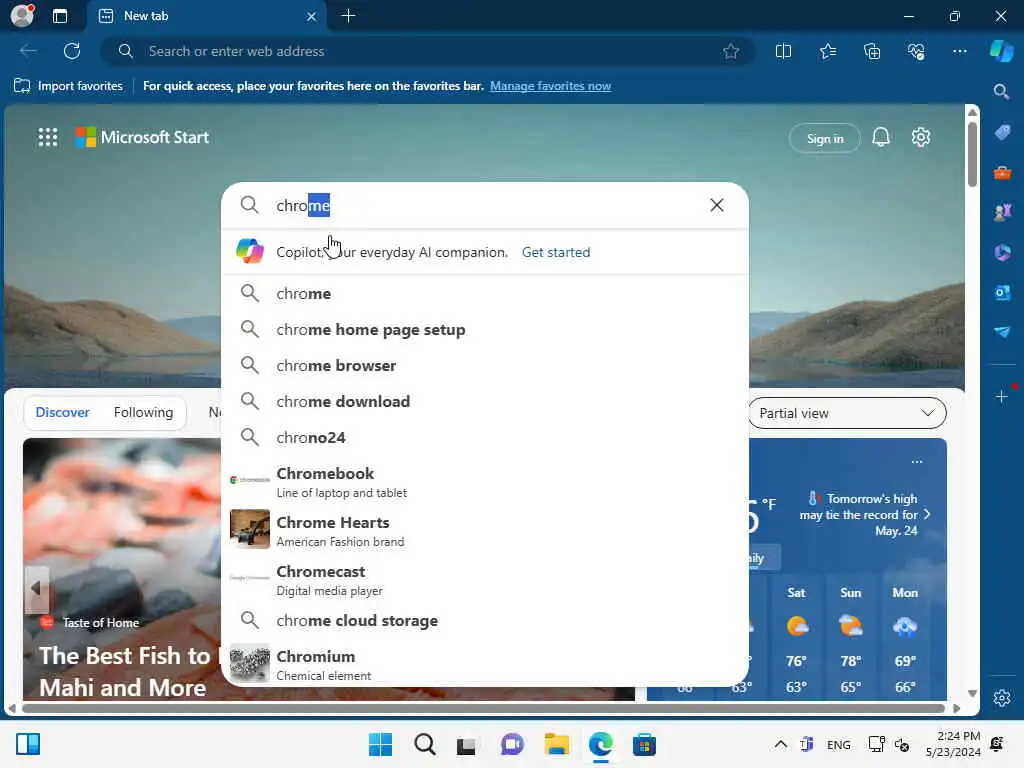This screenshot has height=768, width=1024.
Task: Select 'chrome cloud storage' suggestion
Action: point(485,620)
